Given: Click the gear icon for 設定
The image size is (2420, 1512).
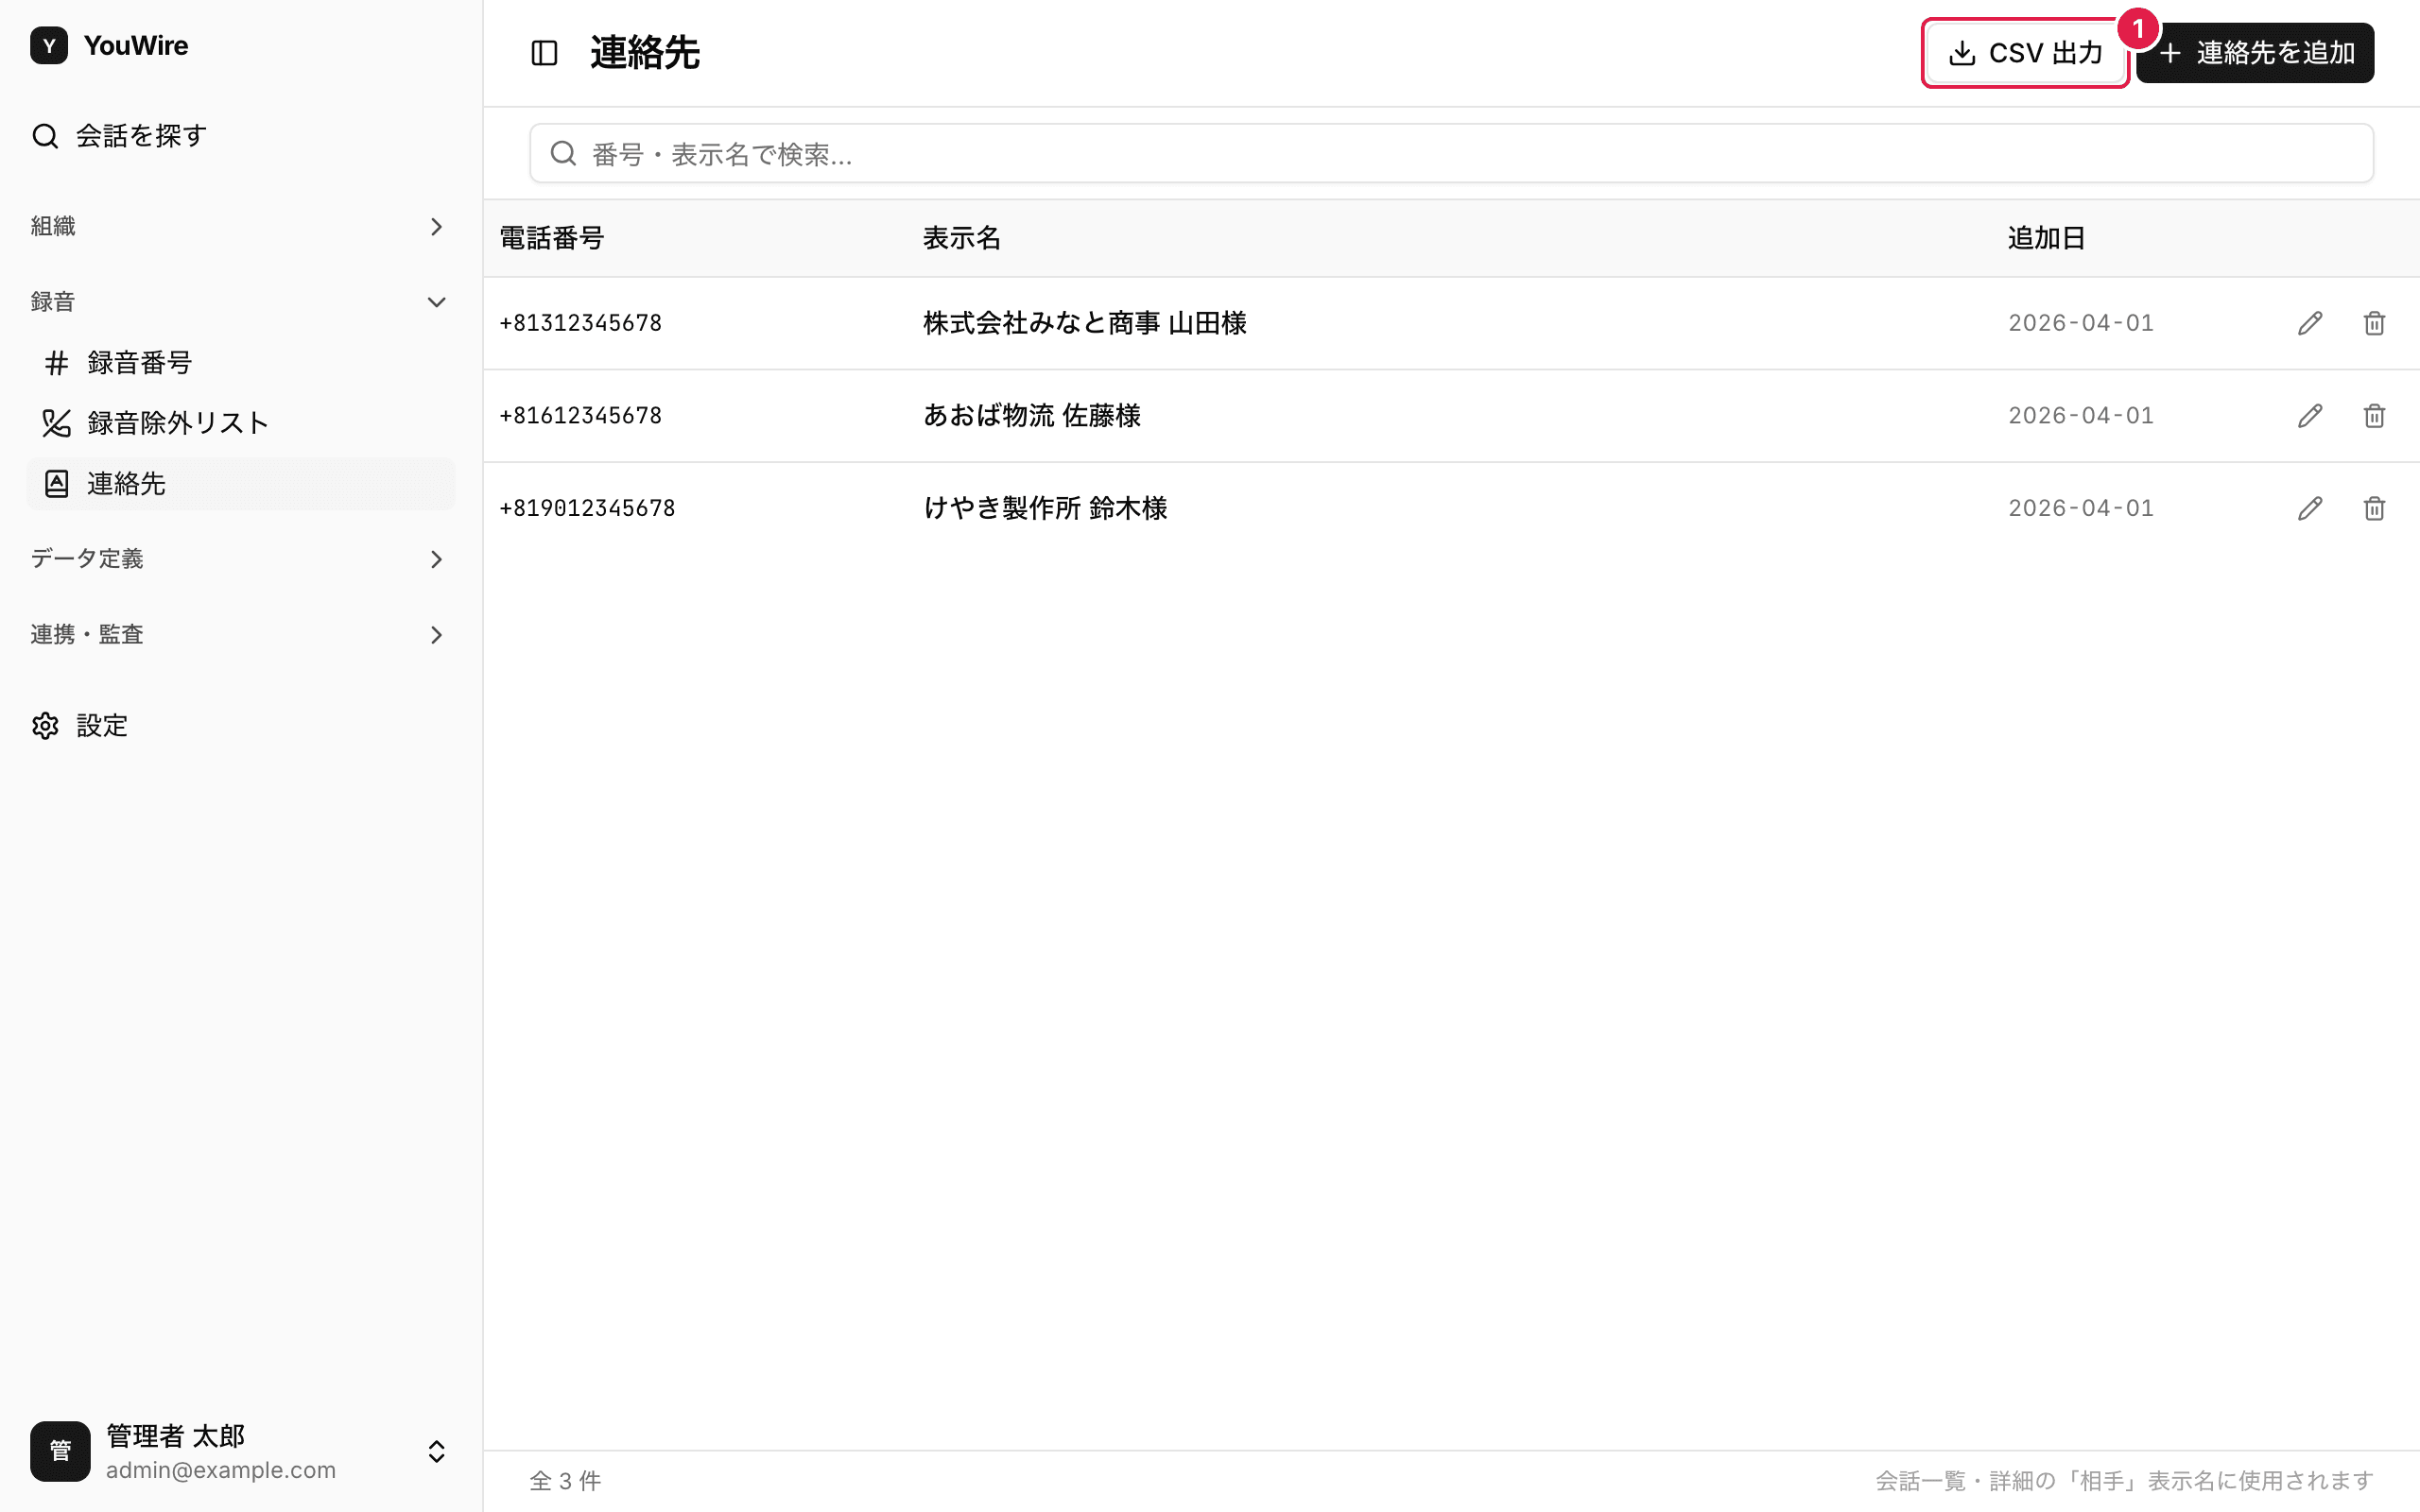Looking at the screenshot, I should pos(45,726).
